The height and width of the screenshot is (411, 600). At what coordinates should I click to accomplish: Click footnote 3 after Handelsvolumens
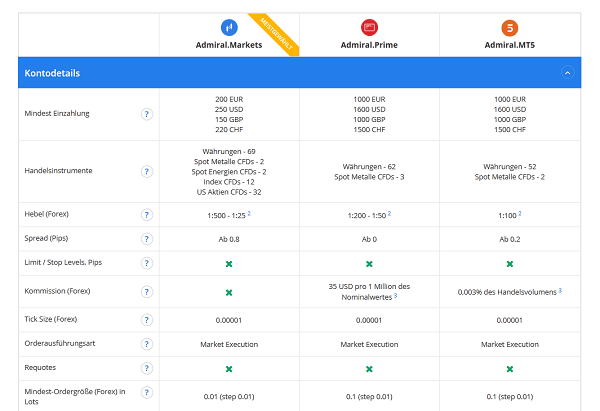coord(560,290)
